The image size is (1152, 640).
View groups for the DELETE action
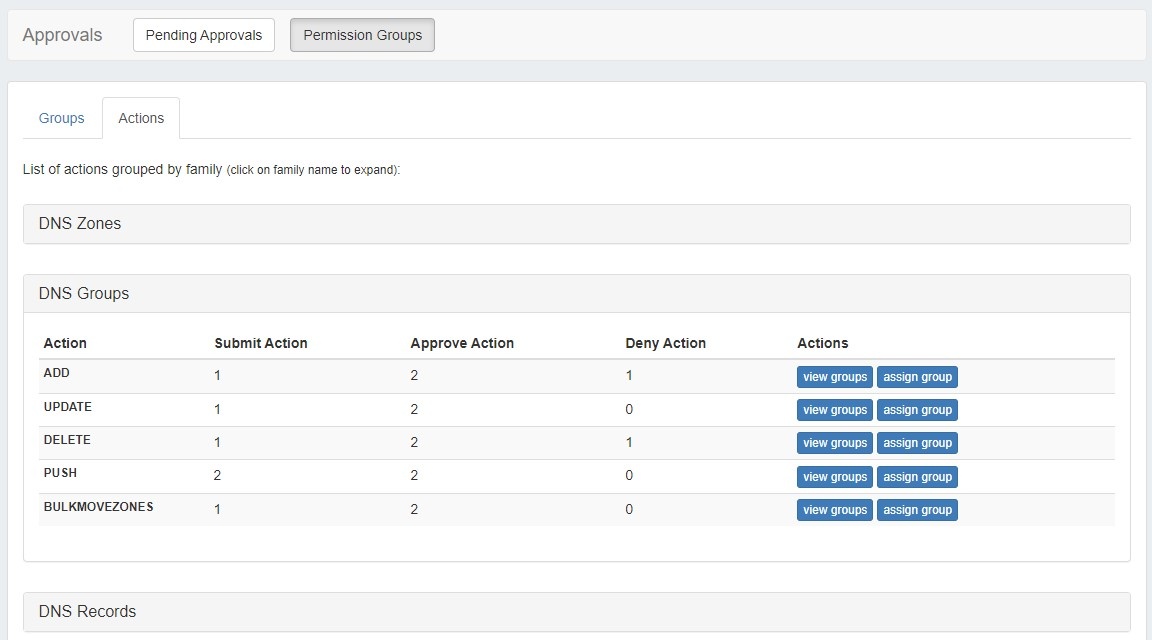click(x=834, y=443)
